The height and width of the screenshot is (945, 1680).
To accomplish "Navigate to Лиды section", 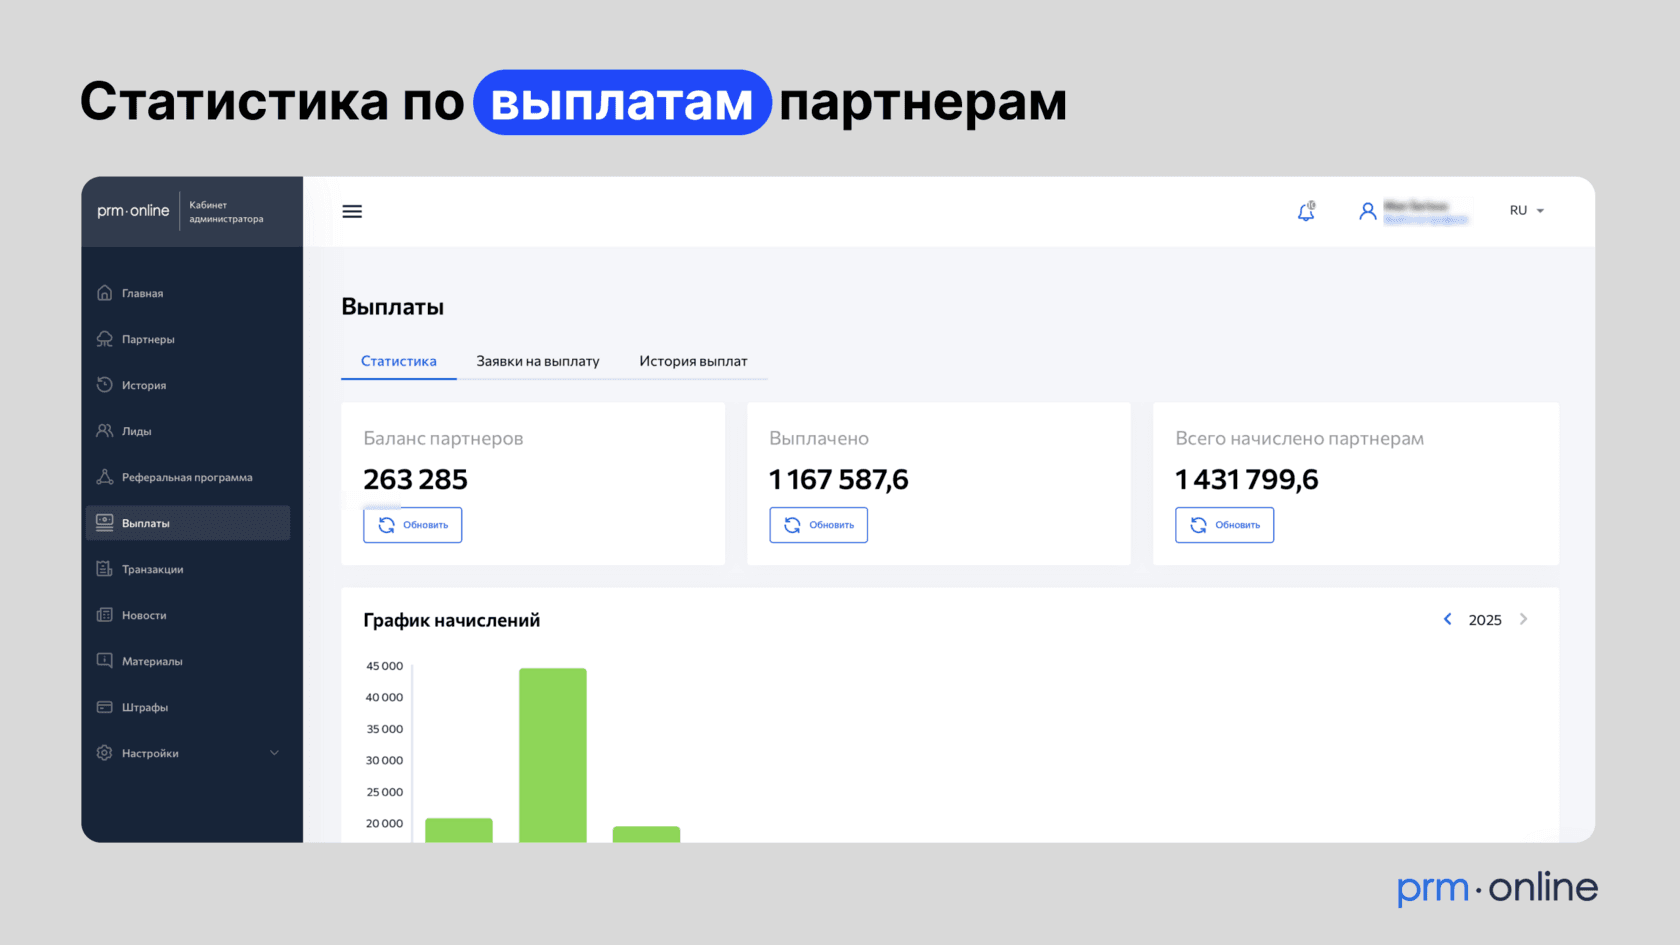I will pyautogui.click(x=137, y=432).
